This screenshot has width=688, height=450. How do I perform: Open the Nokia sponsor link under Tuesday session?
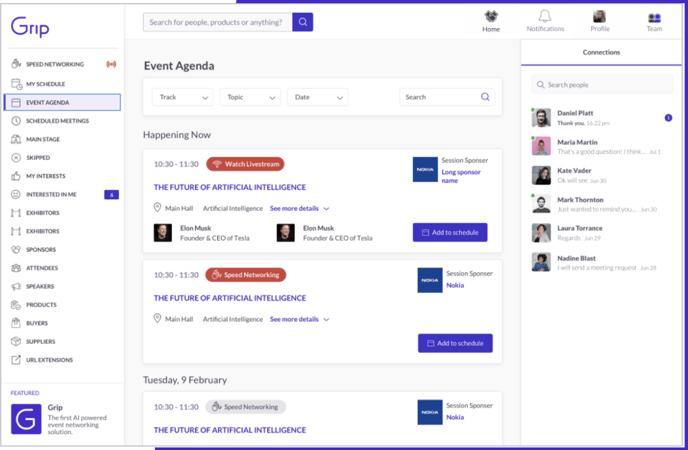455,417
